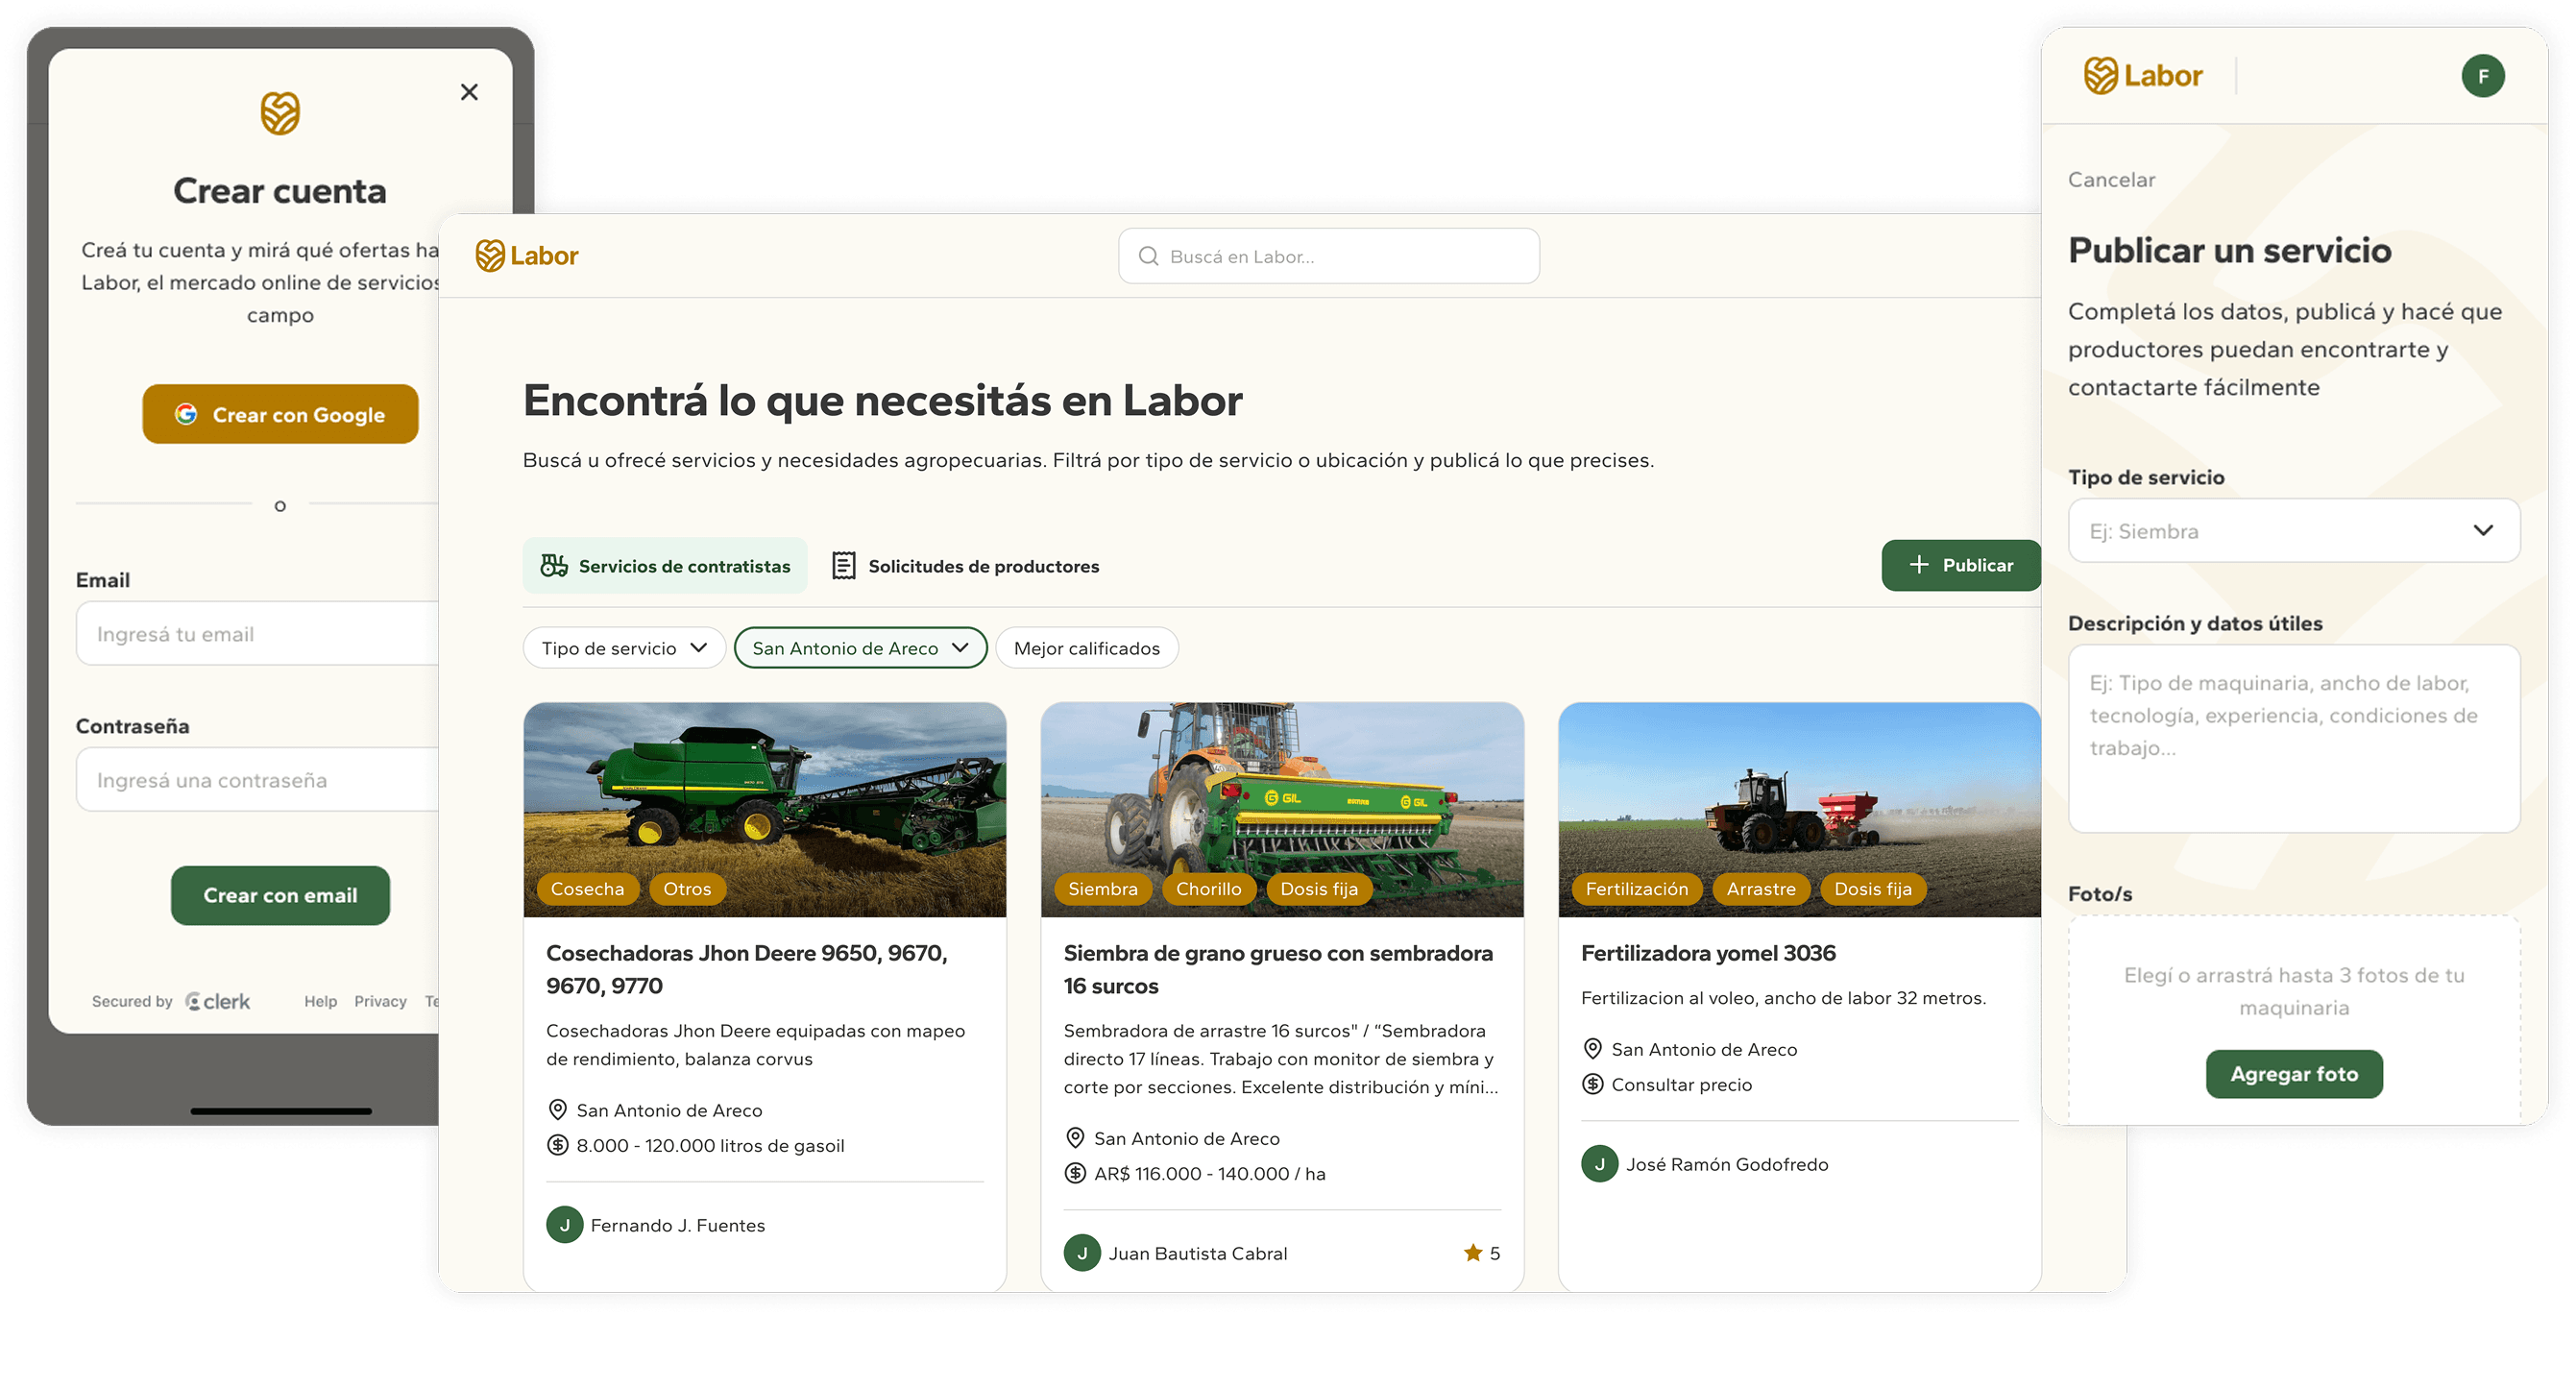Open the Ej: Siembra service type selector
This screenshot has width=2576, height=1389.
click(x=2293, y=530)
